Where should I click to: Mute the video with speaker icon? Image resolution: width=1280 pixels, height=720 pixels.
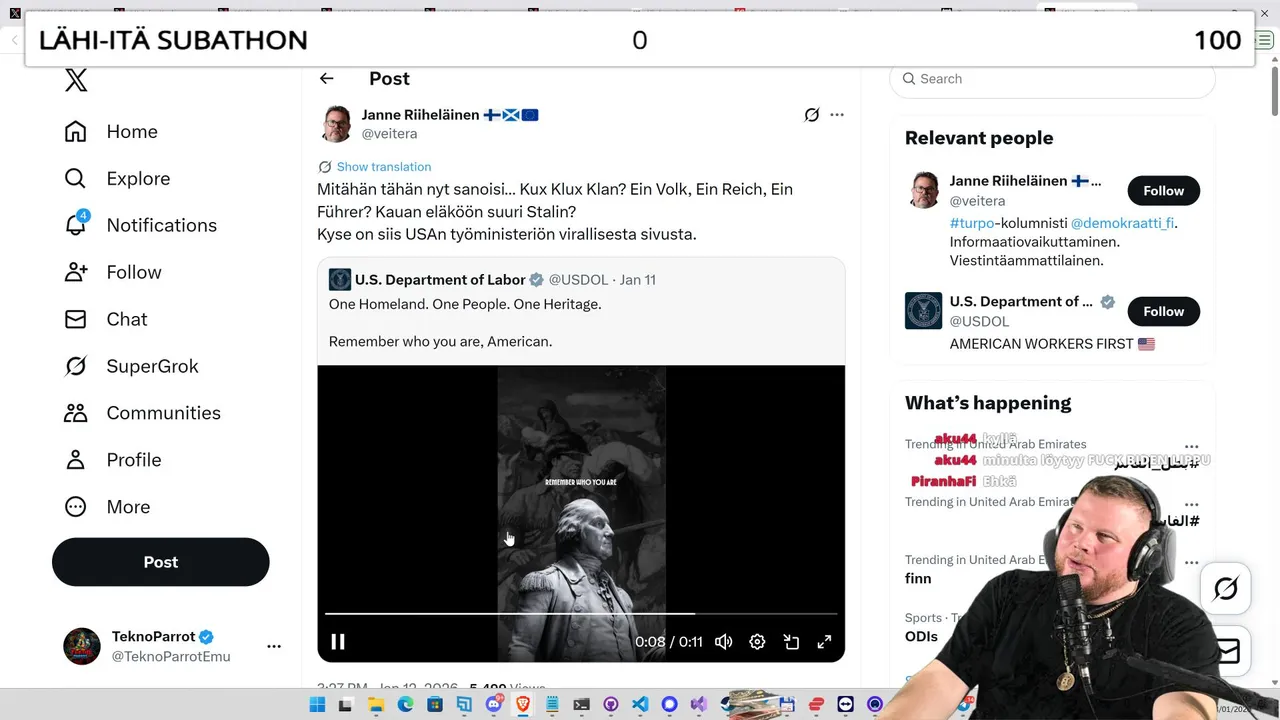724,642
